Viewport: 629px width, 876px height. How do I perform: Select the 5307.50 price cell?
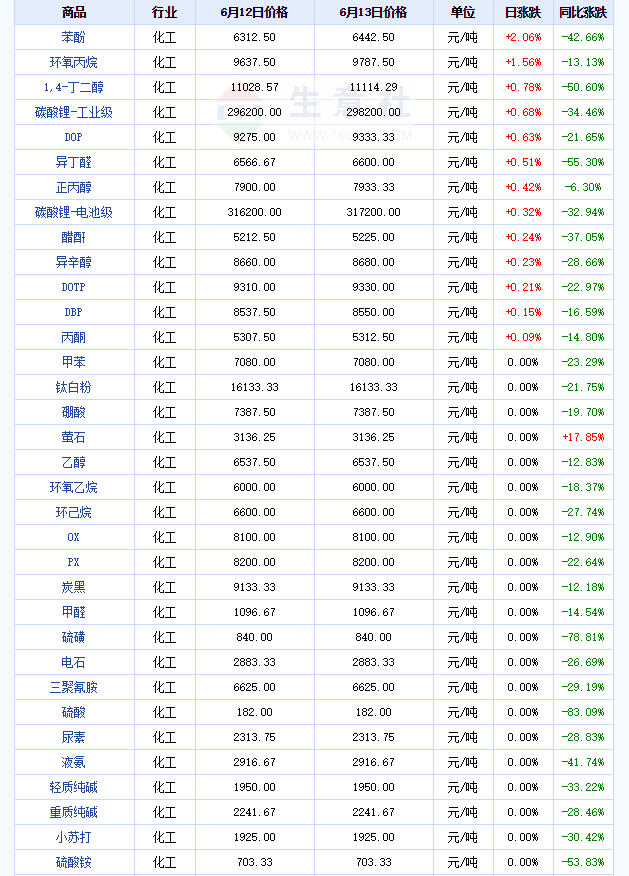click(254, 337)
